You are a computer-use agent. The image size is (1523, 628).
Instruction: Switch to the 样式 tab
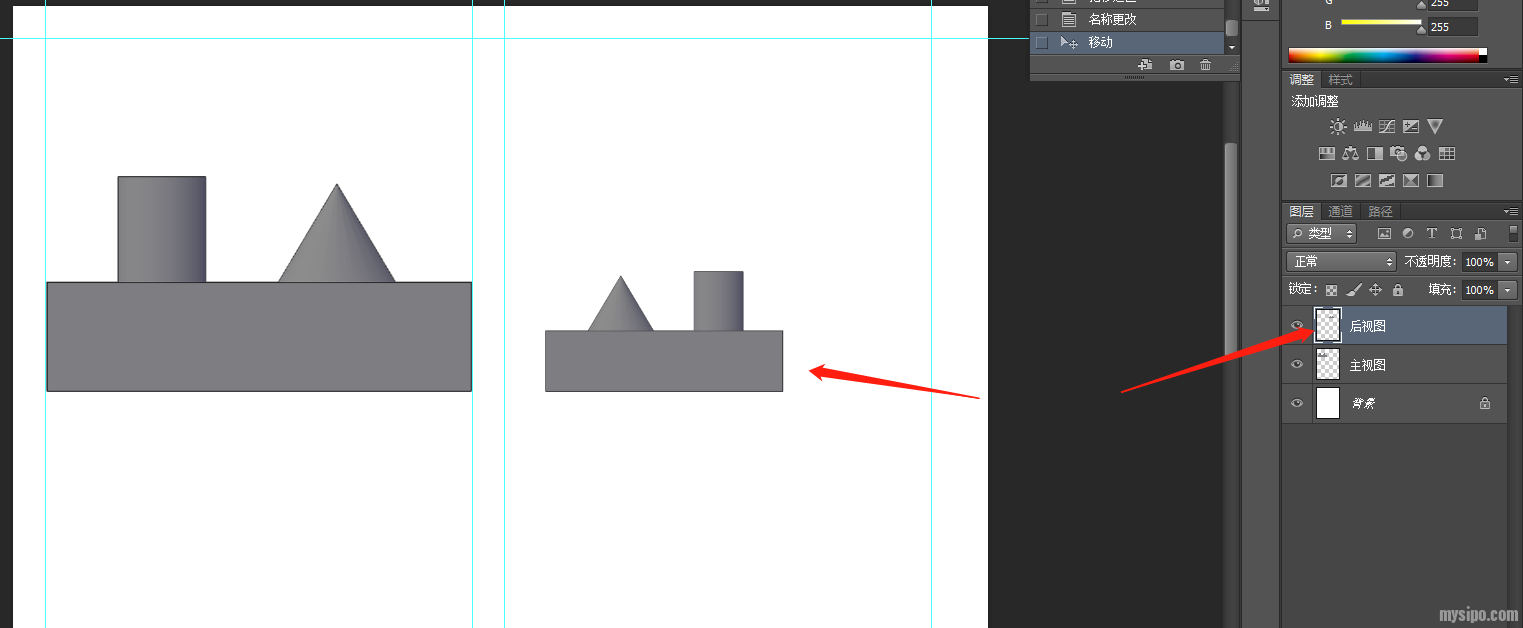[1340, 80]
